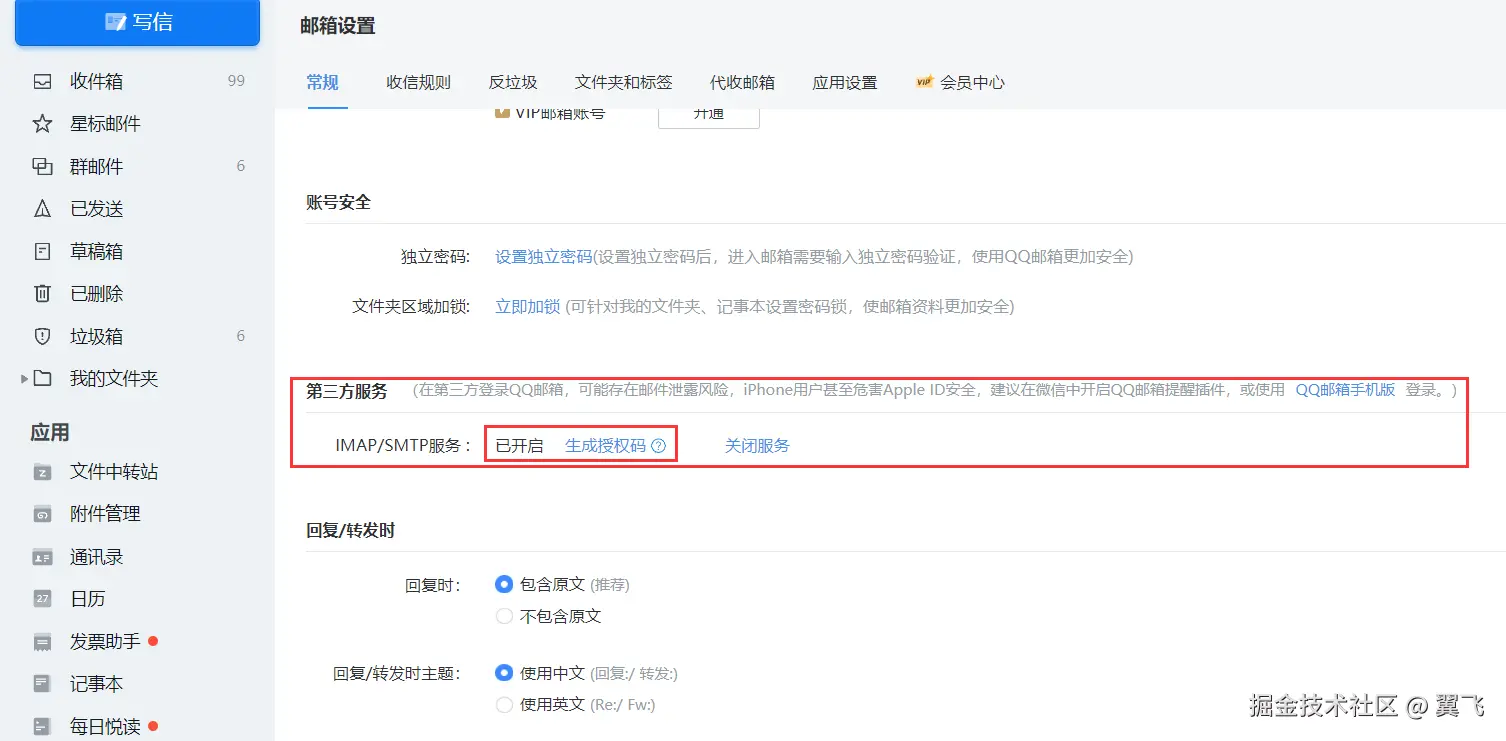1506x741 pixels.
Task: Select 包含原文 radio option
Action: pyautogui.click(x=504, y=584)
